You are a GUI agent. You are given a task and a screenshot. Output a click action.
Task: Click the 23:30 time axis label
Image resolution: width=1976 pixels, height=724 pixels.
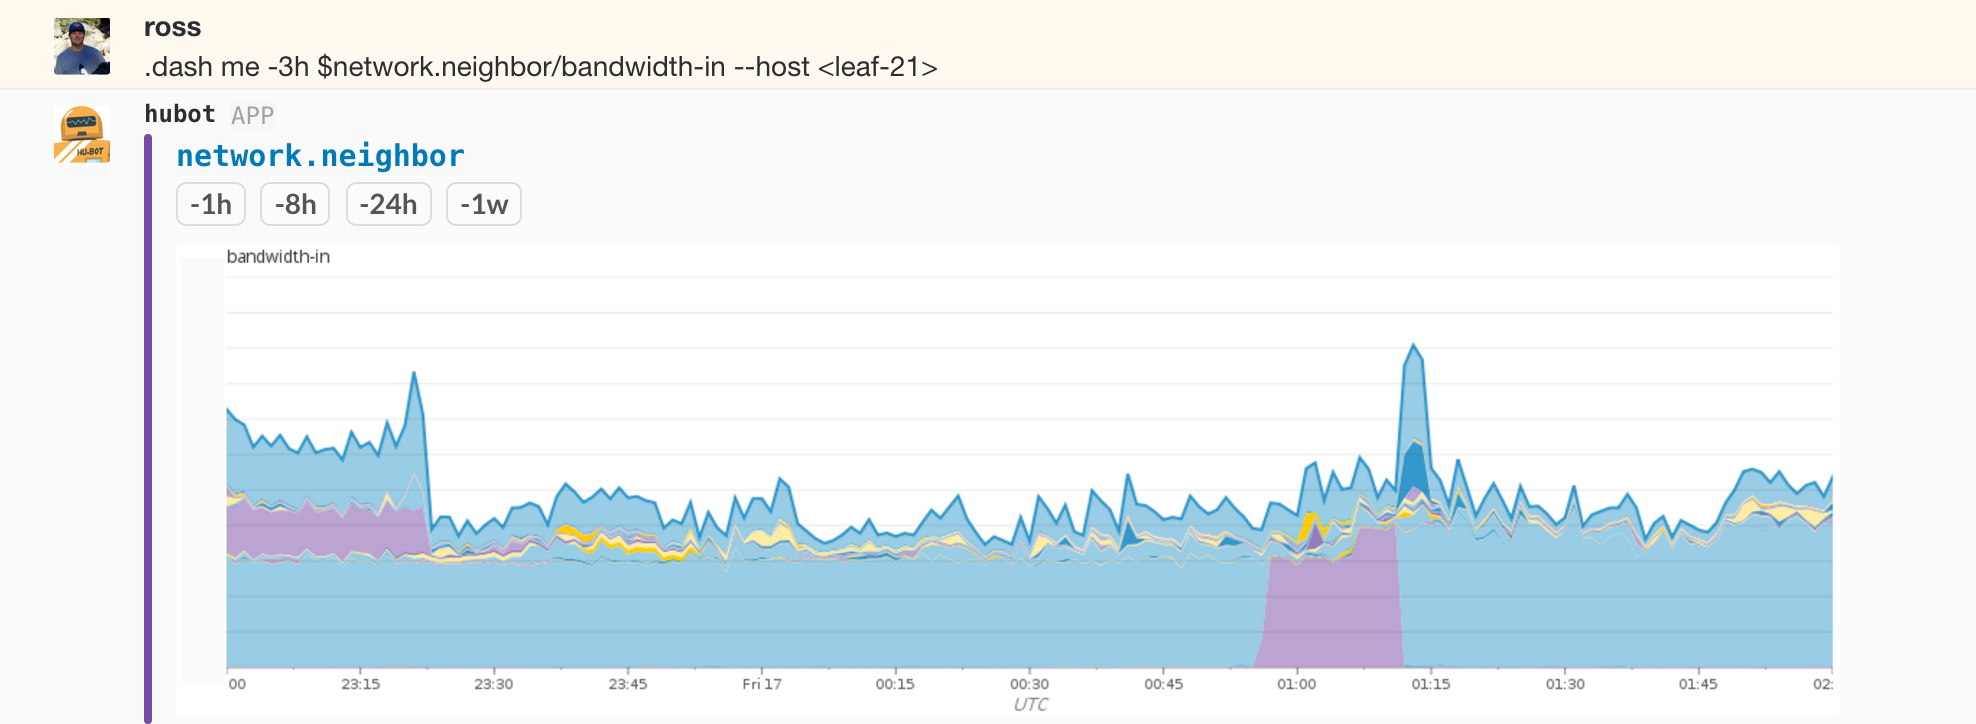coord(493,684)
